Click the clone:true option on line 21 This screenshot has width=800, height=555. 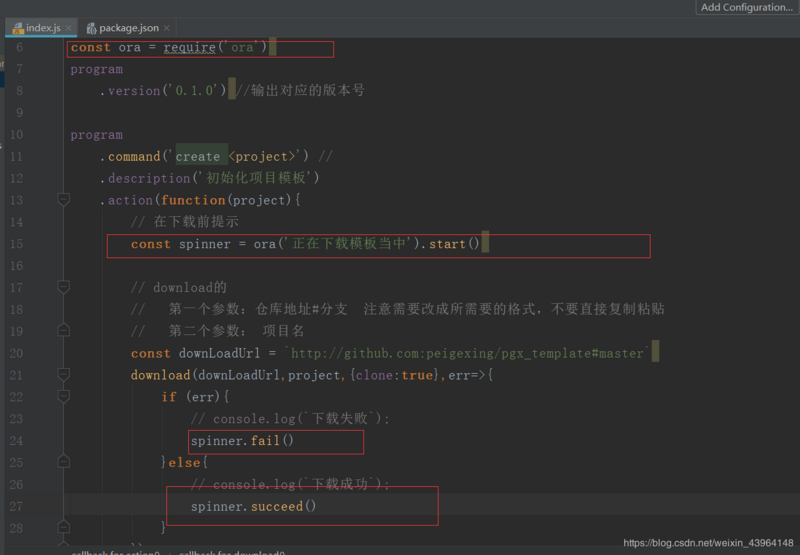394,375
